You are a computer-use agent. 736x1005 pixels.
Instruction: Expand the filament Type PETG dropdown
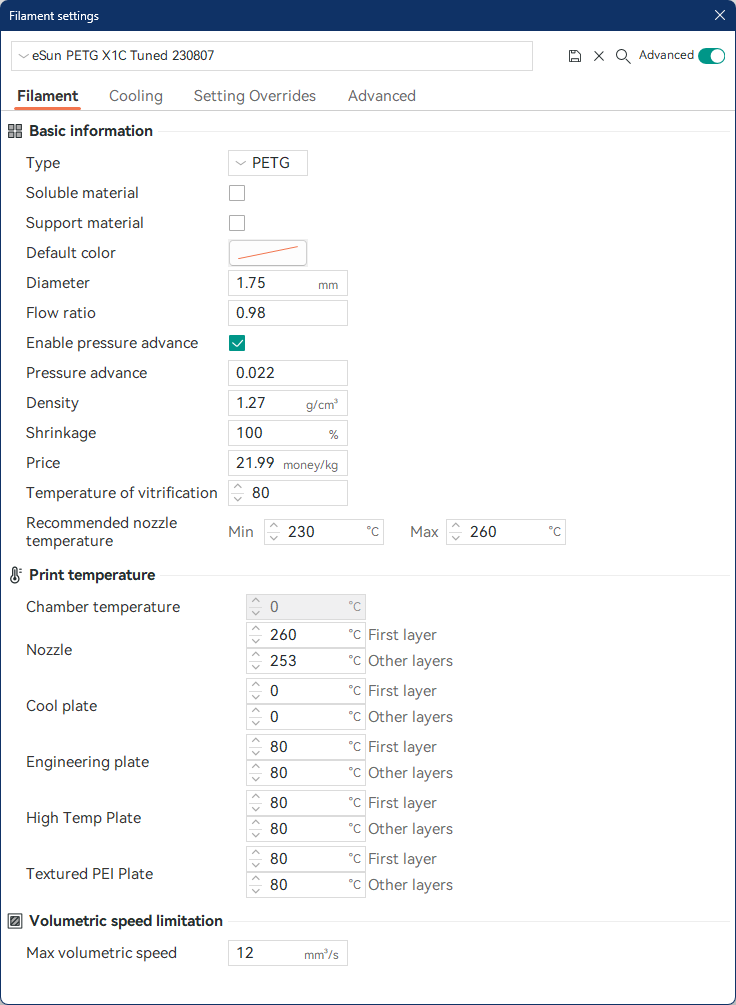(x=268, y=163)
